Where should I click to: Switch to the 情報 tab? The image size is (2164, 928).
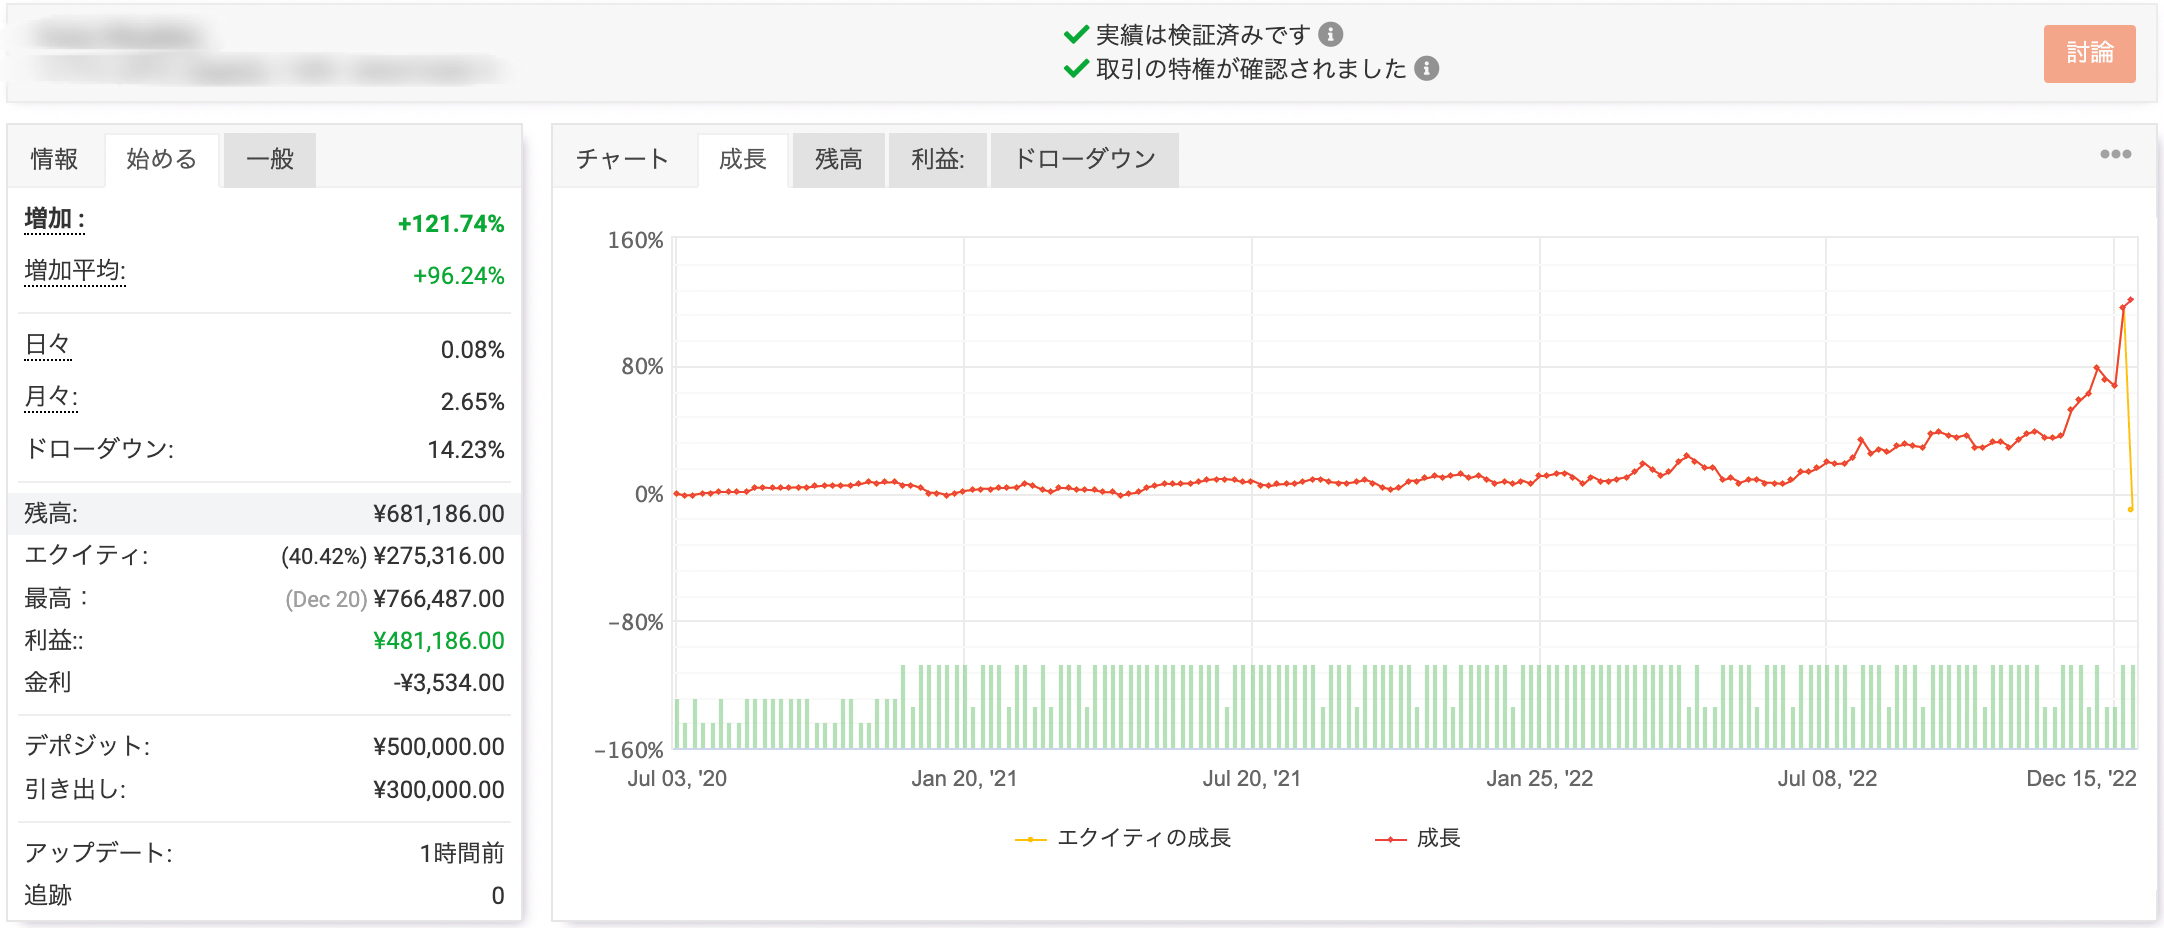pyautogui.click(x=54, y=160)
